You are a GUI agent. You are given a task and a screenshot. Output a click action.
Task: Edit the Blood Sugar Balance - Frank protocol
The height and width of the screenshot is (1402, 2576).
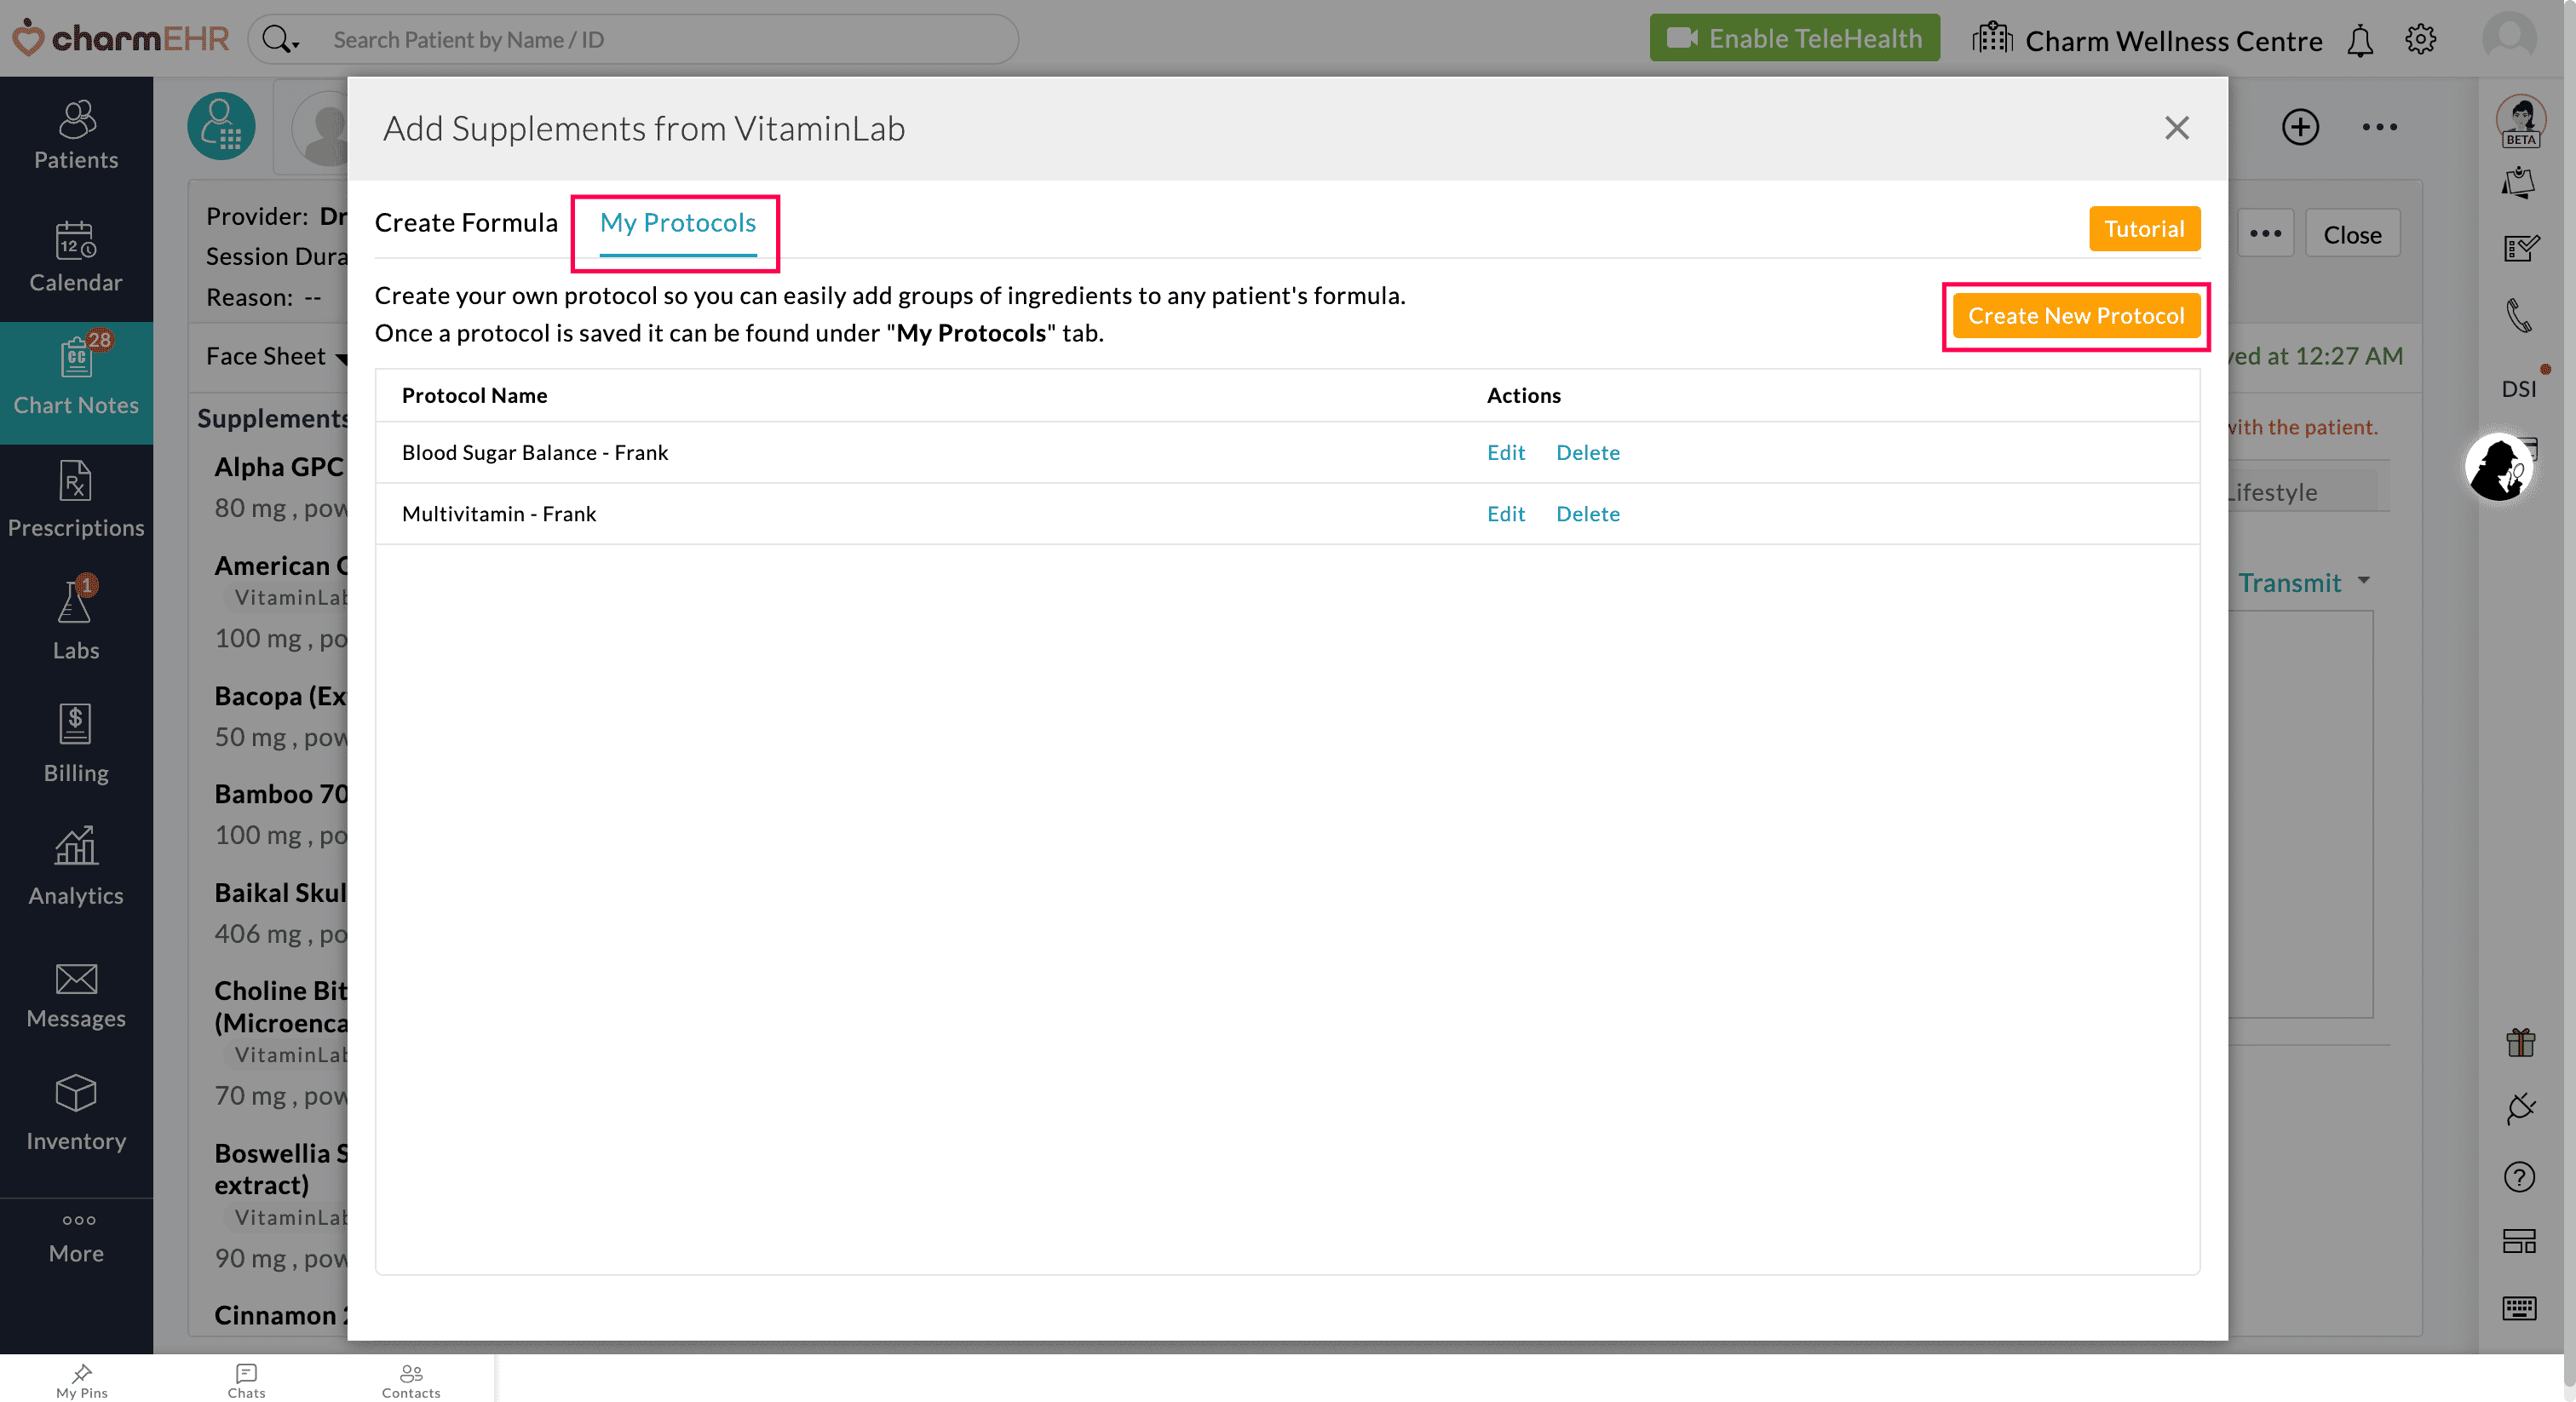tap(1505, 452)
